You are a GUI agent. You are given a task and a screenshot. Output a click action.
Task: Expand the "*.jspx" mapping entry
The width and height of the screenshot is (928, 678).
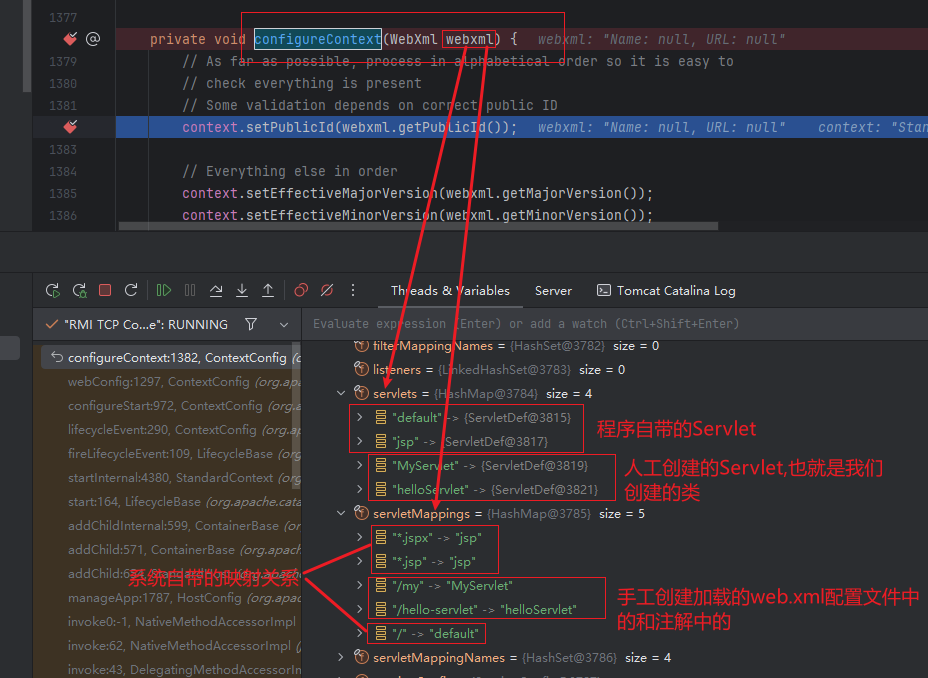point(359,537)
